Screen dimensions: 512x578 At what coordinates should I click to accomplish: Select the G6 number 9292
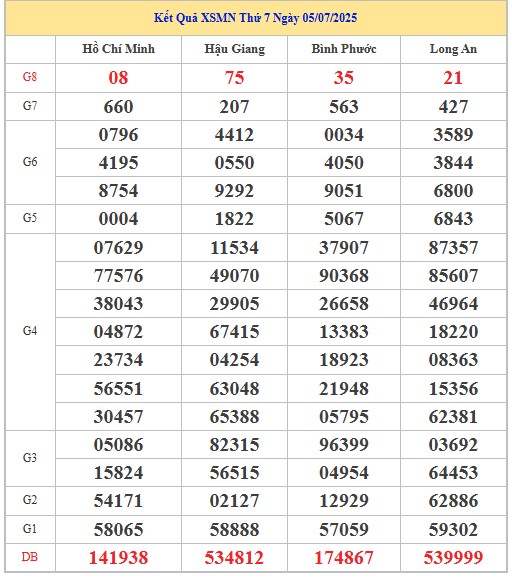coord(234,191)
